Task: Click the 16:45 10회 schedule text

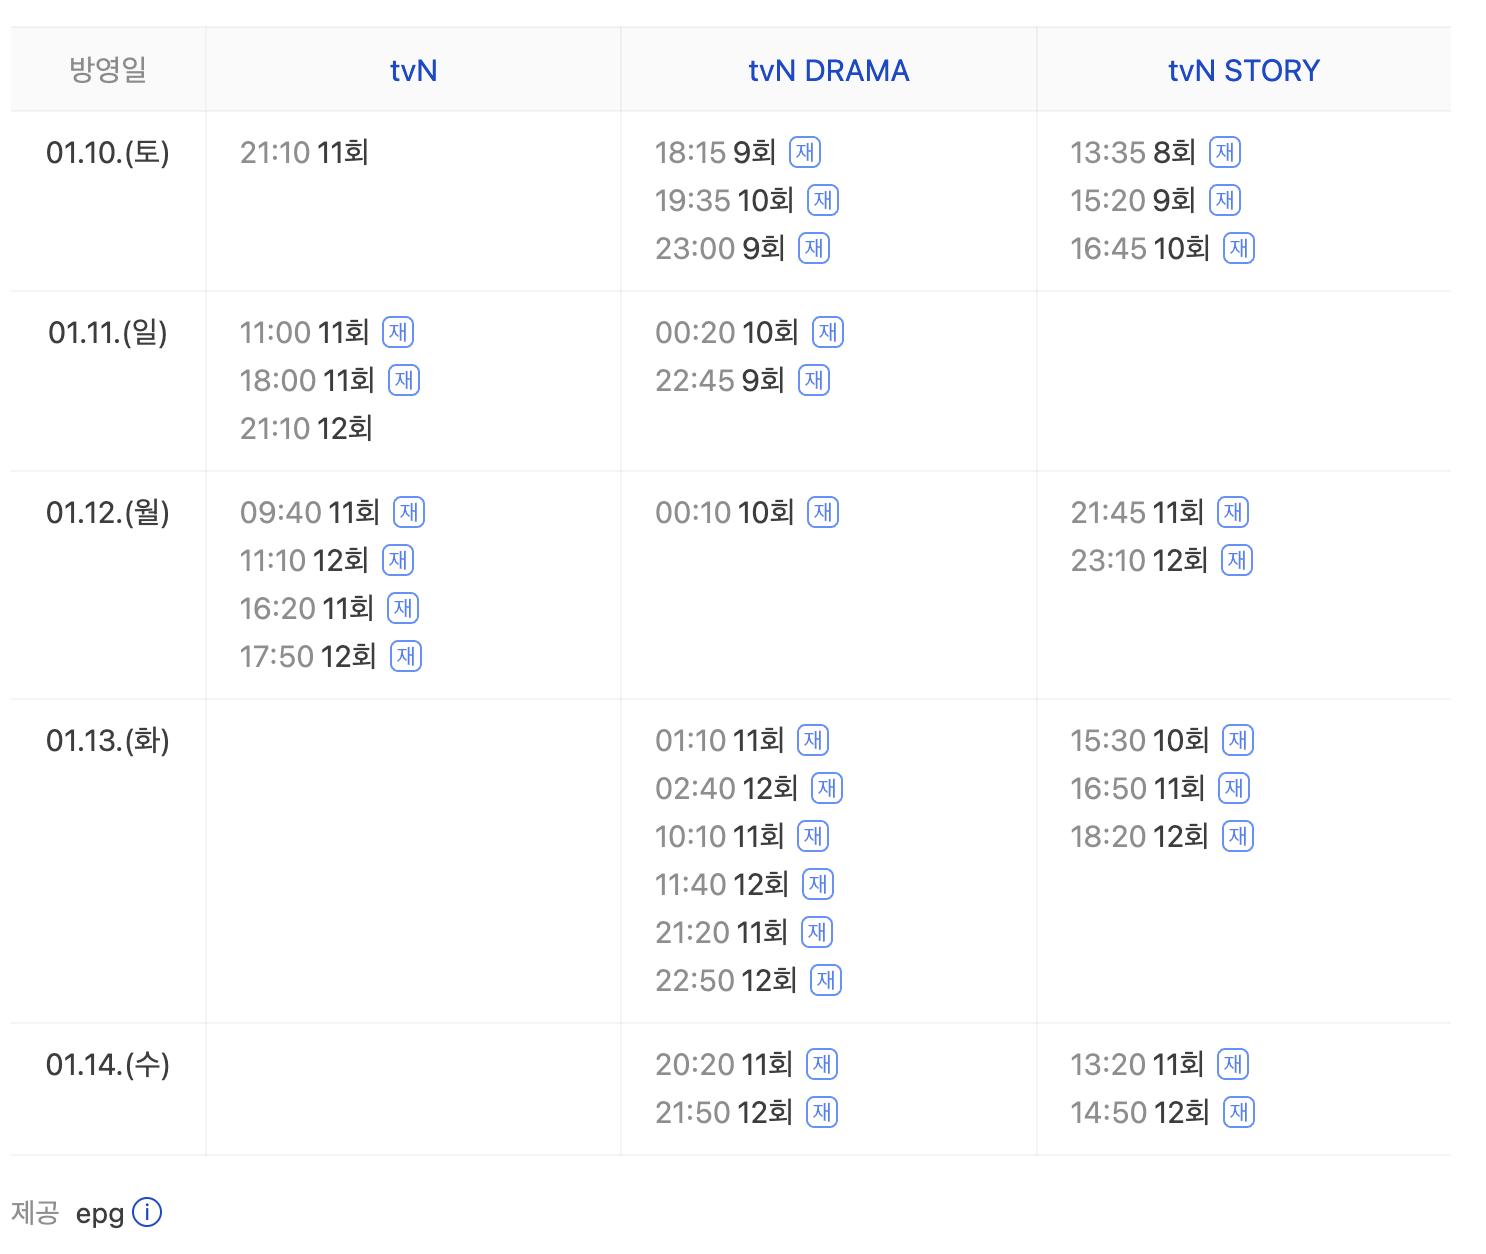Action: tap(1140, 248)
